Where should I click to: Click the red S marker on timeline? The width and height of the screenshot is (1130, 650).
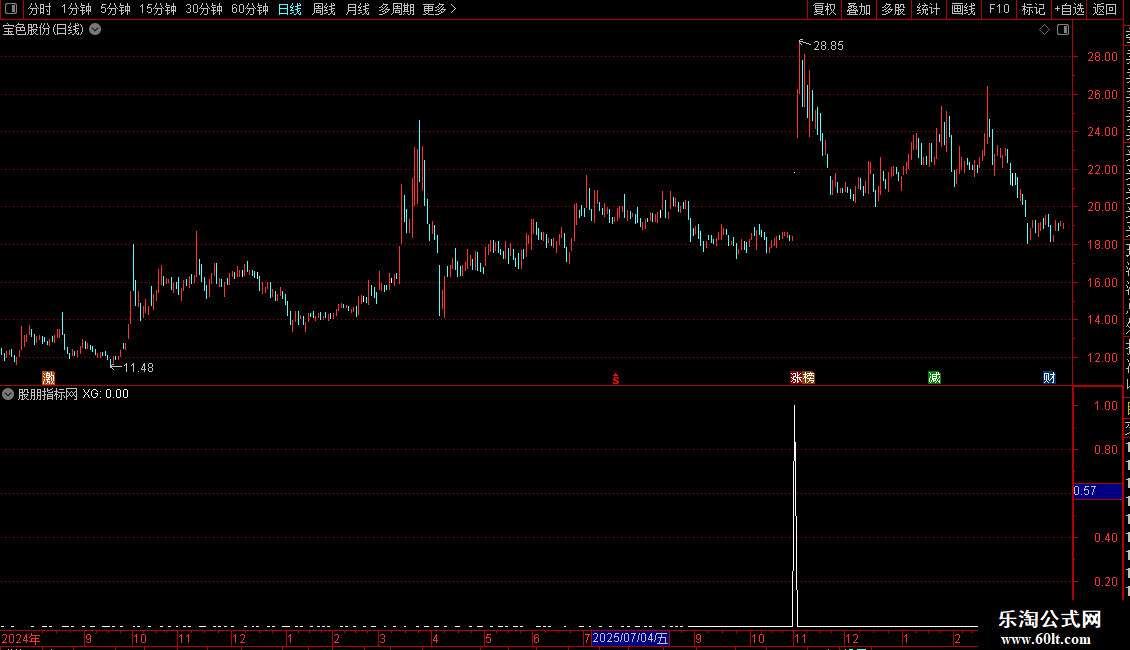point(615,379)
